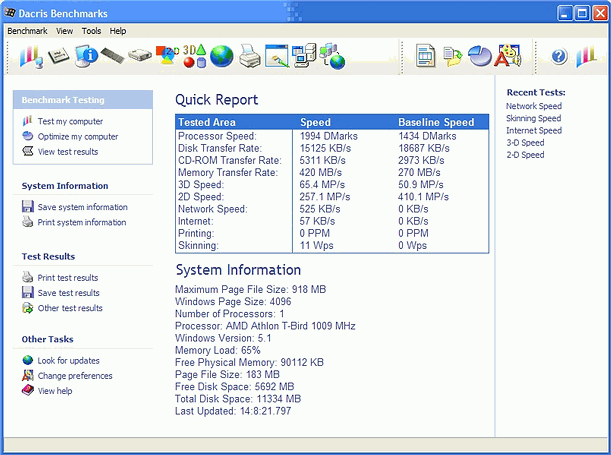611x455 pixels.
Task: Click the Last Updated timestamp line
Action: [x=233, y=411]
